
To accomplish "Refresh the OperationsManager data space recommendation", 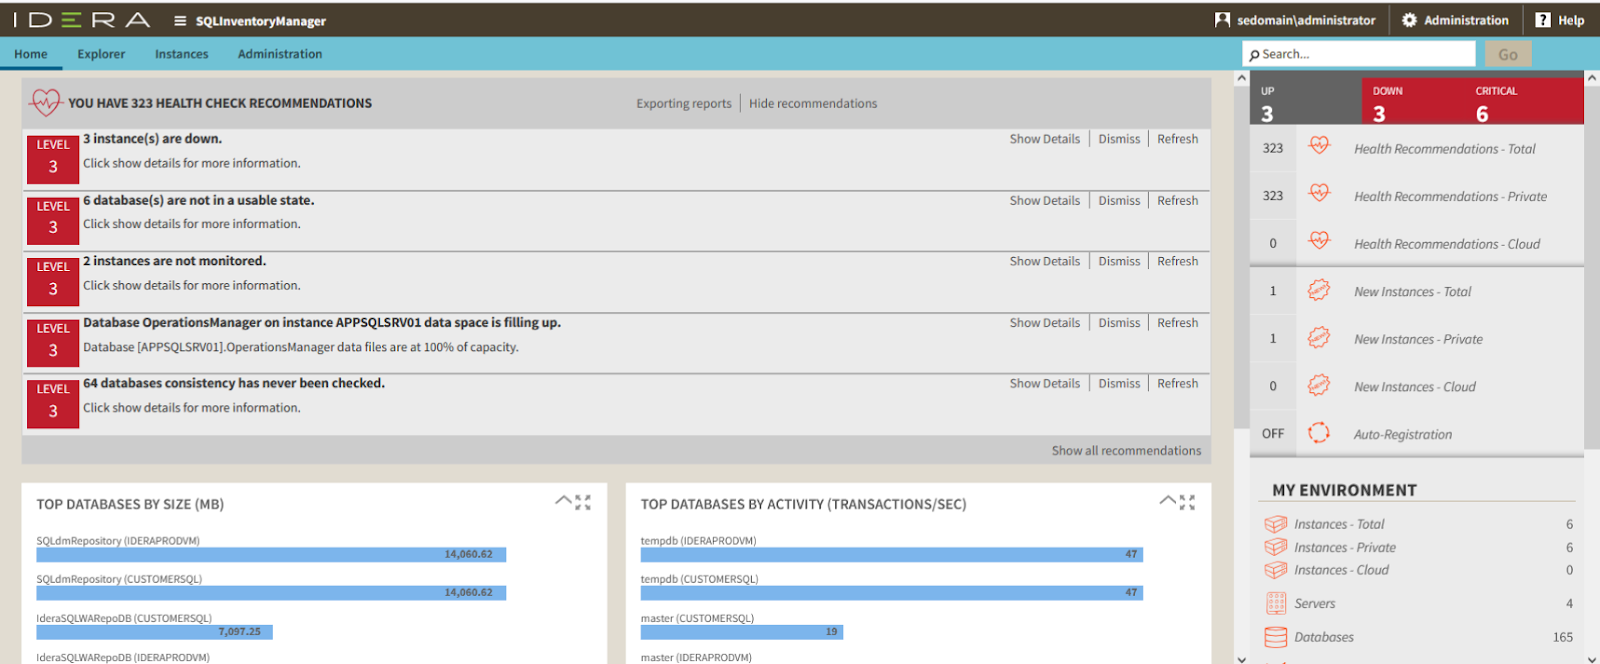I will coord(1177,323).
